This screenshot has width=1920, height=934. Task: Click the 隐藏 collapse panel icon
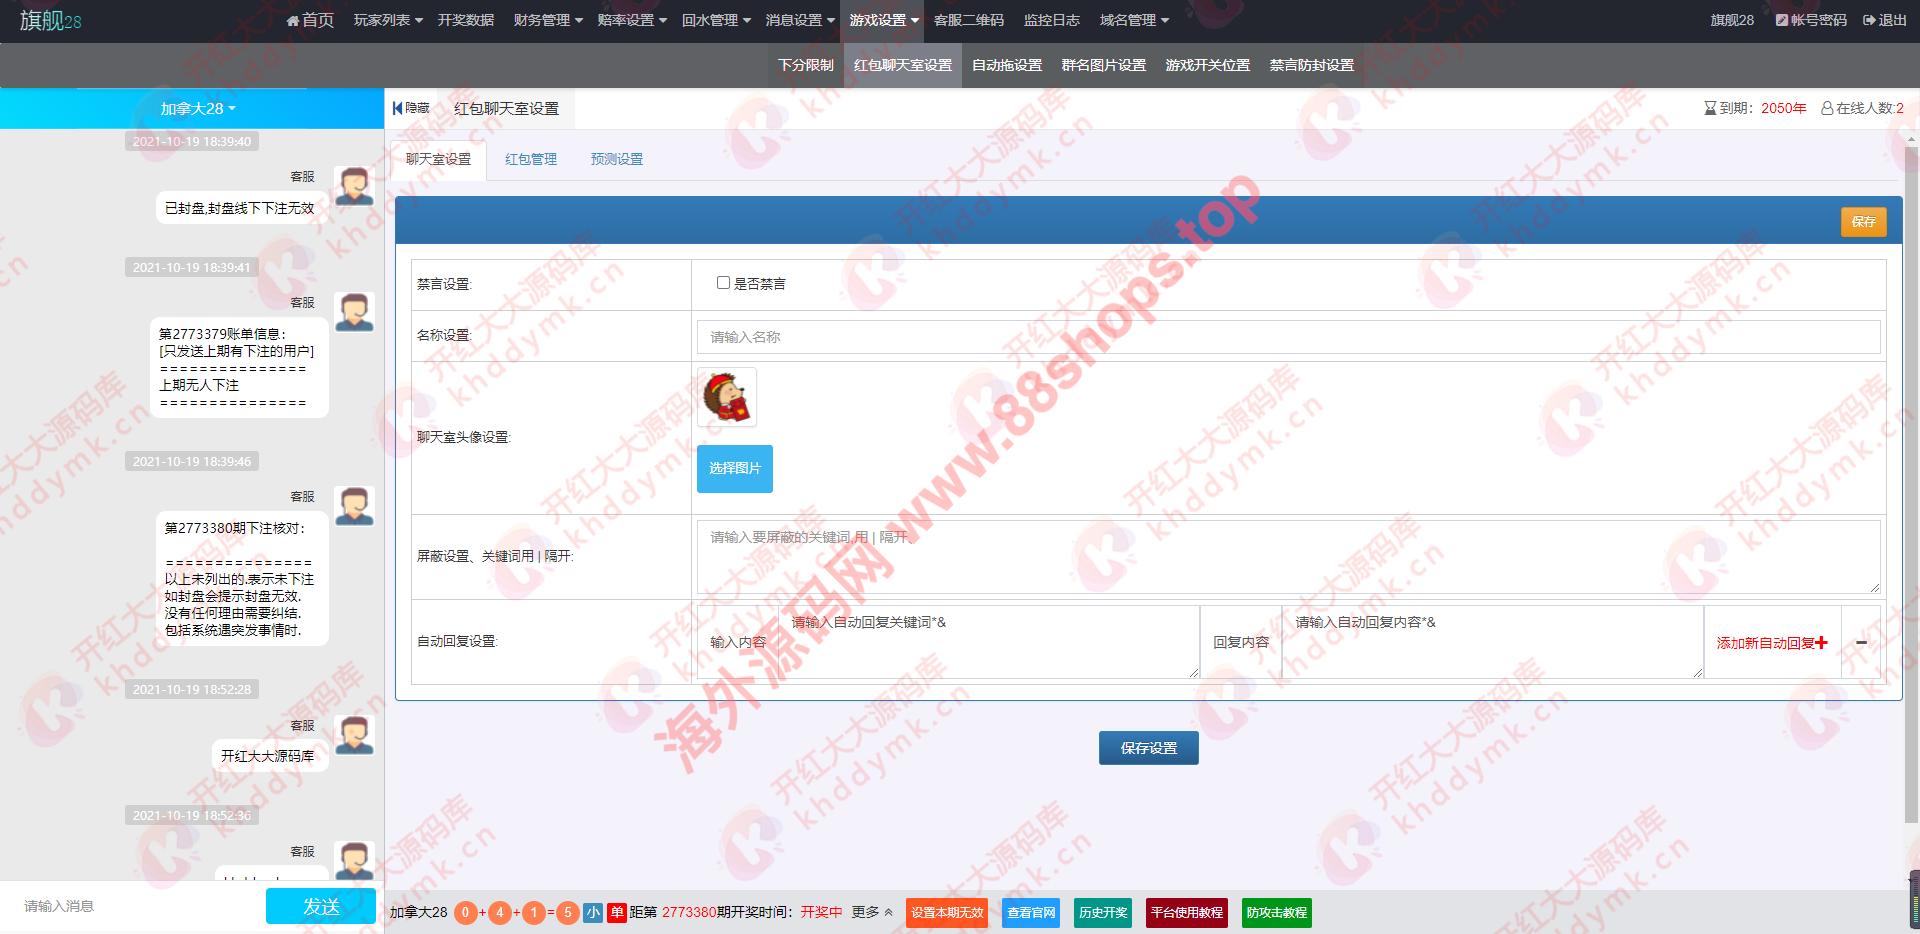tap(398, 108)
